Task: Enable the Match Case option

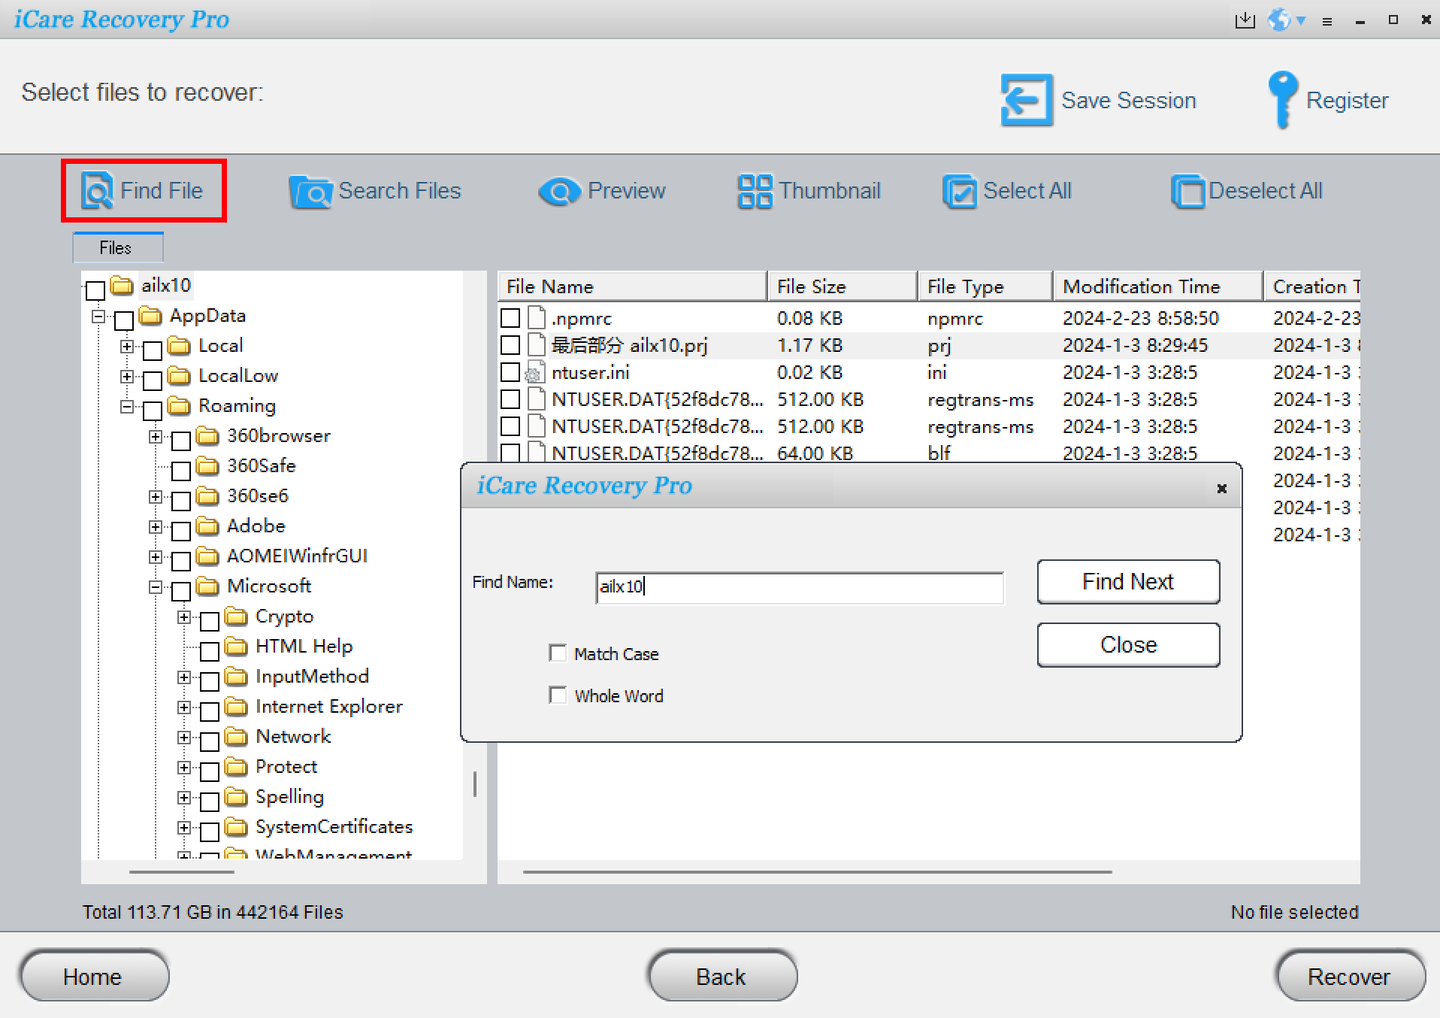Action: [558, 653]
